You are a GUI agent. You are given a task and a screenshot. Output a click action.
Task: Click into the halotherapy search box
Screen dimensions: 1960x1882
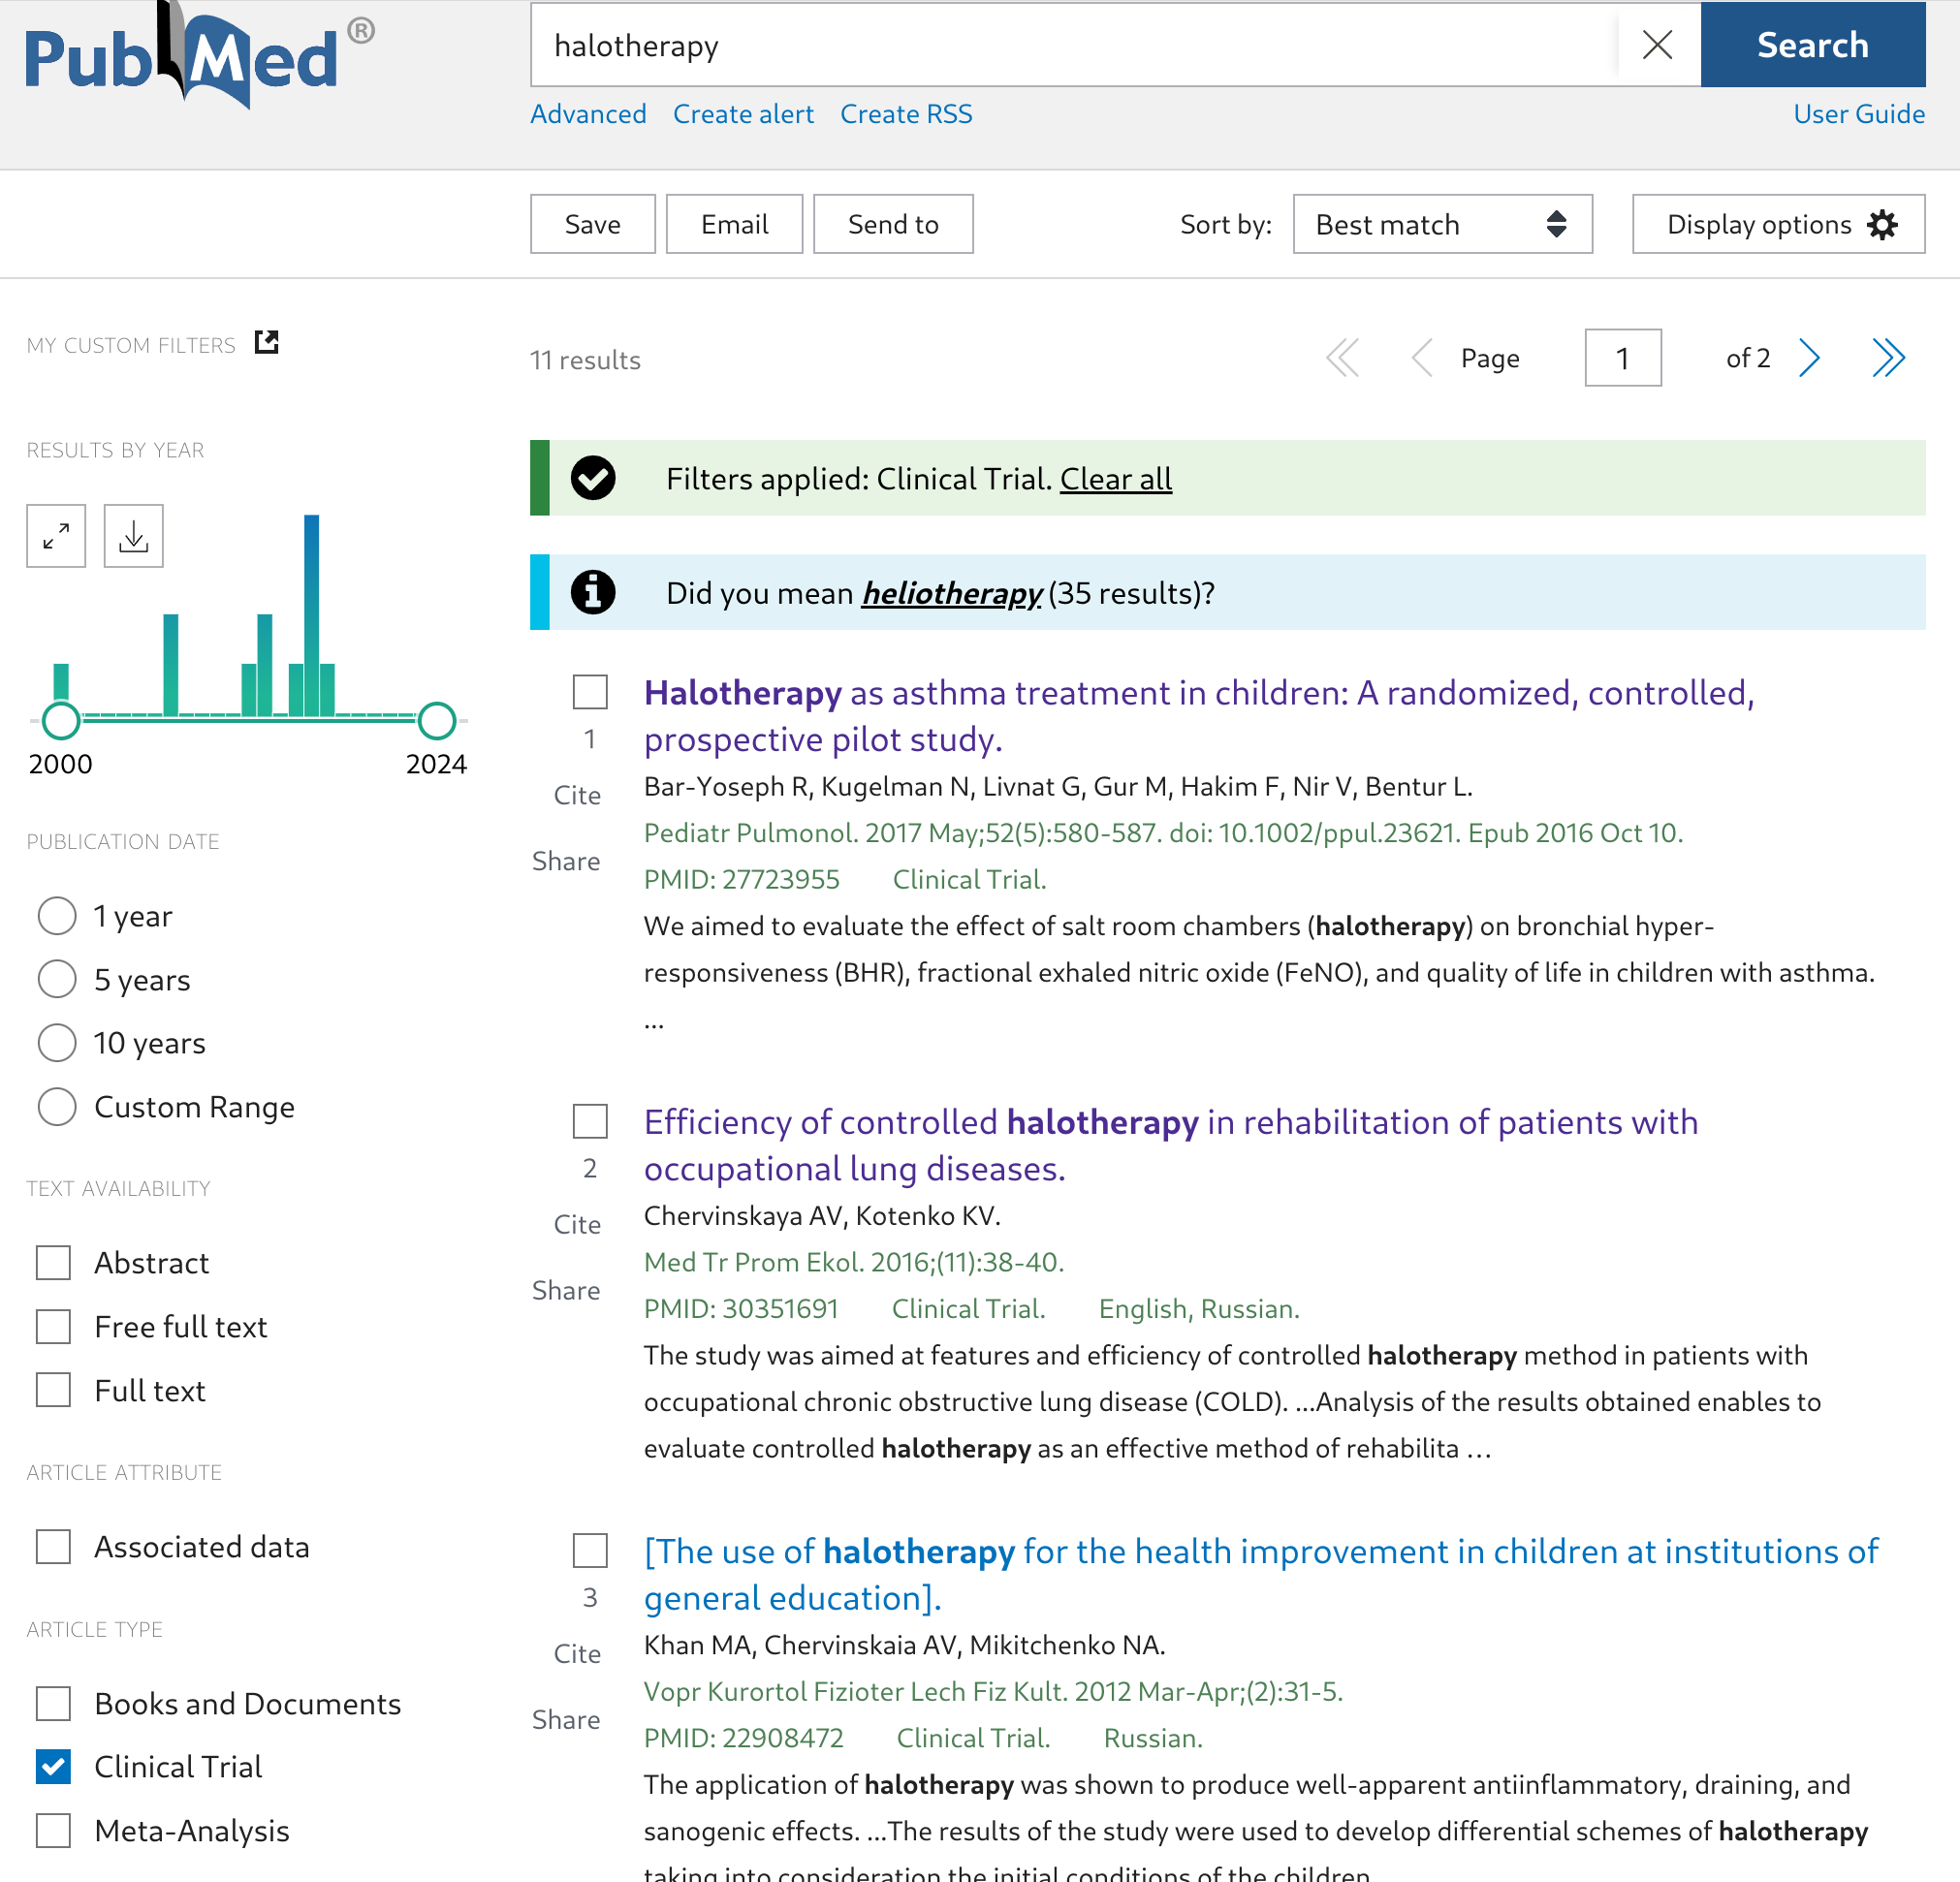1075,45
